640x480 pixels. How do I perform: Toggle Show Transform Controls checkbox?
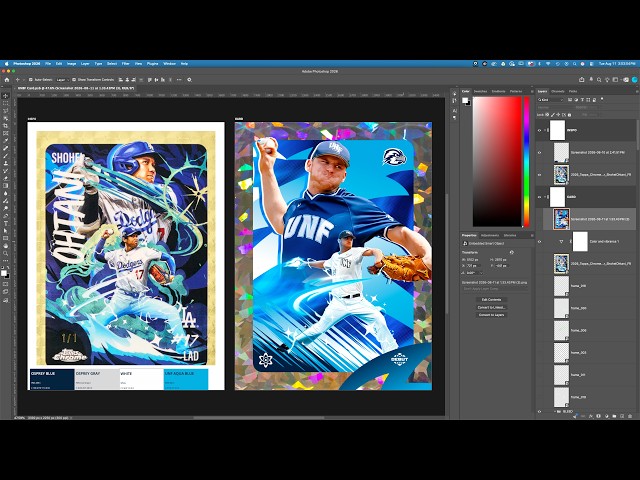[74, 80]
